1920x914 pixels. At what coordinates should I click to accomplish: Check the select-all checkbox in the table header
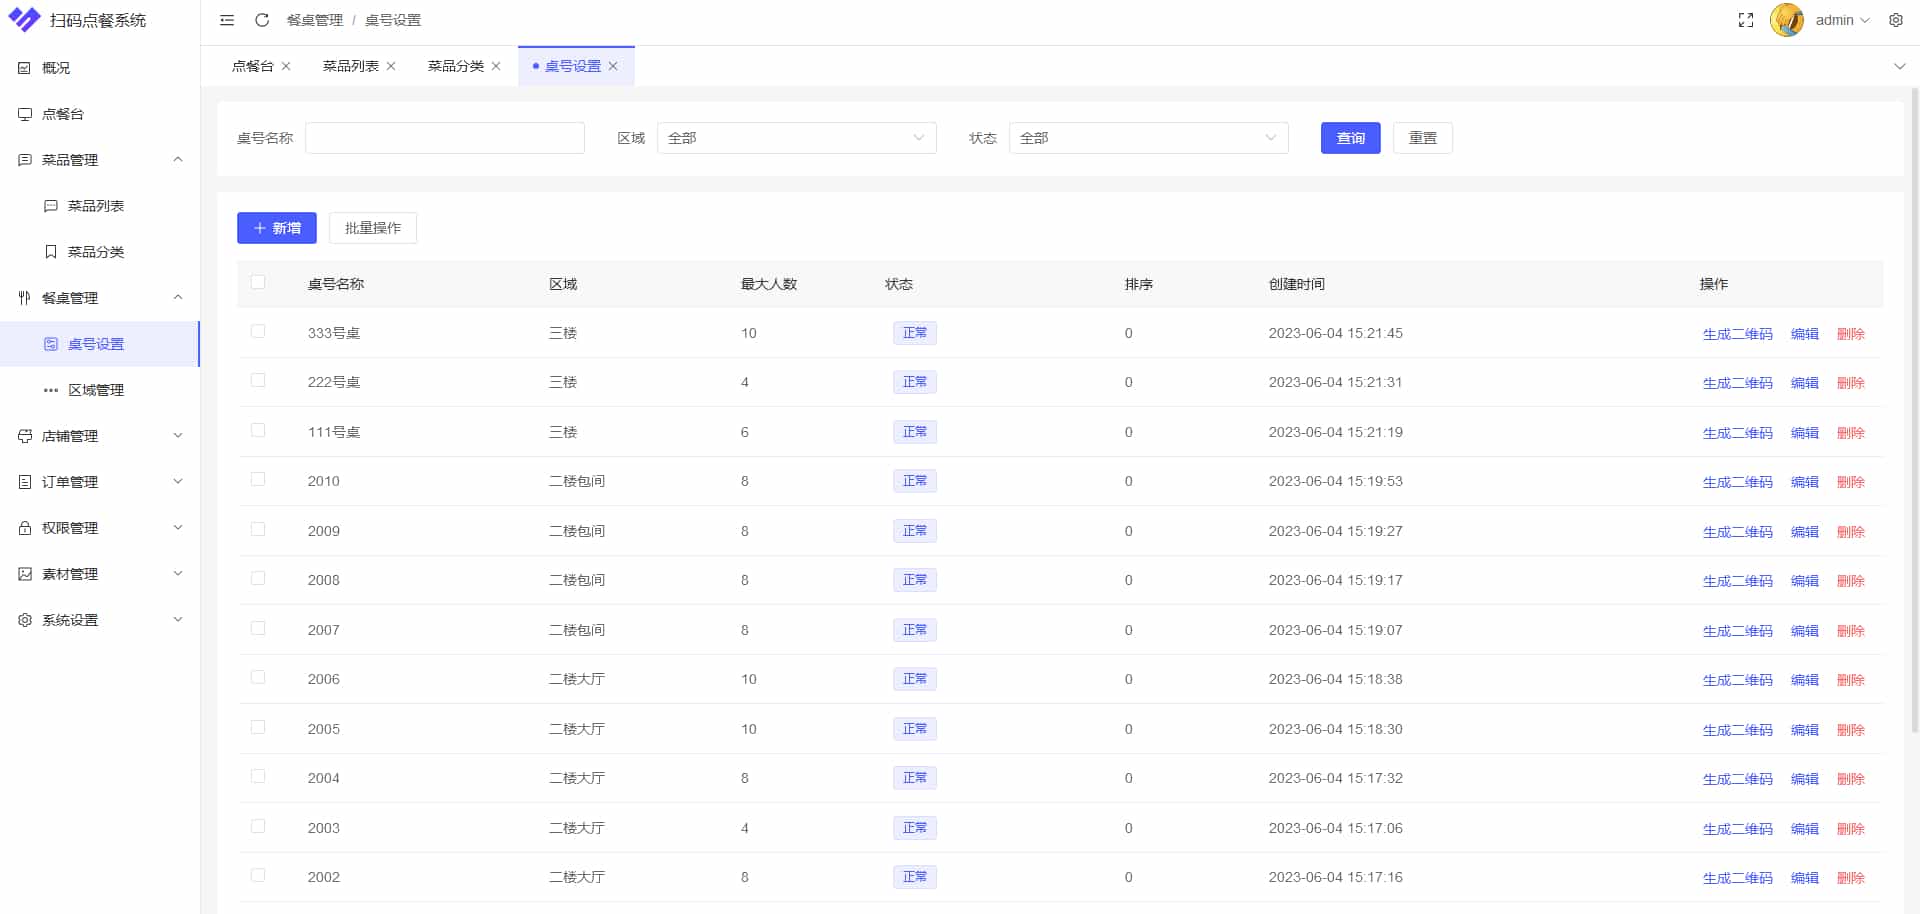click(x=258, y=283)
